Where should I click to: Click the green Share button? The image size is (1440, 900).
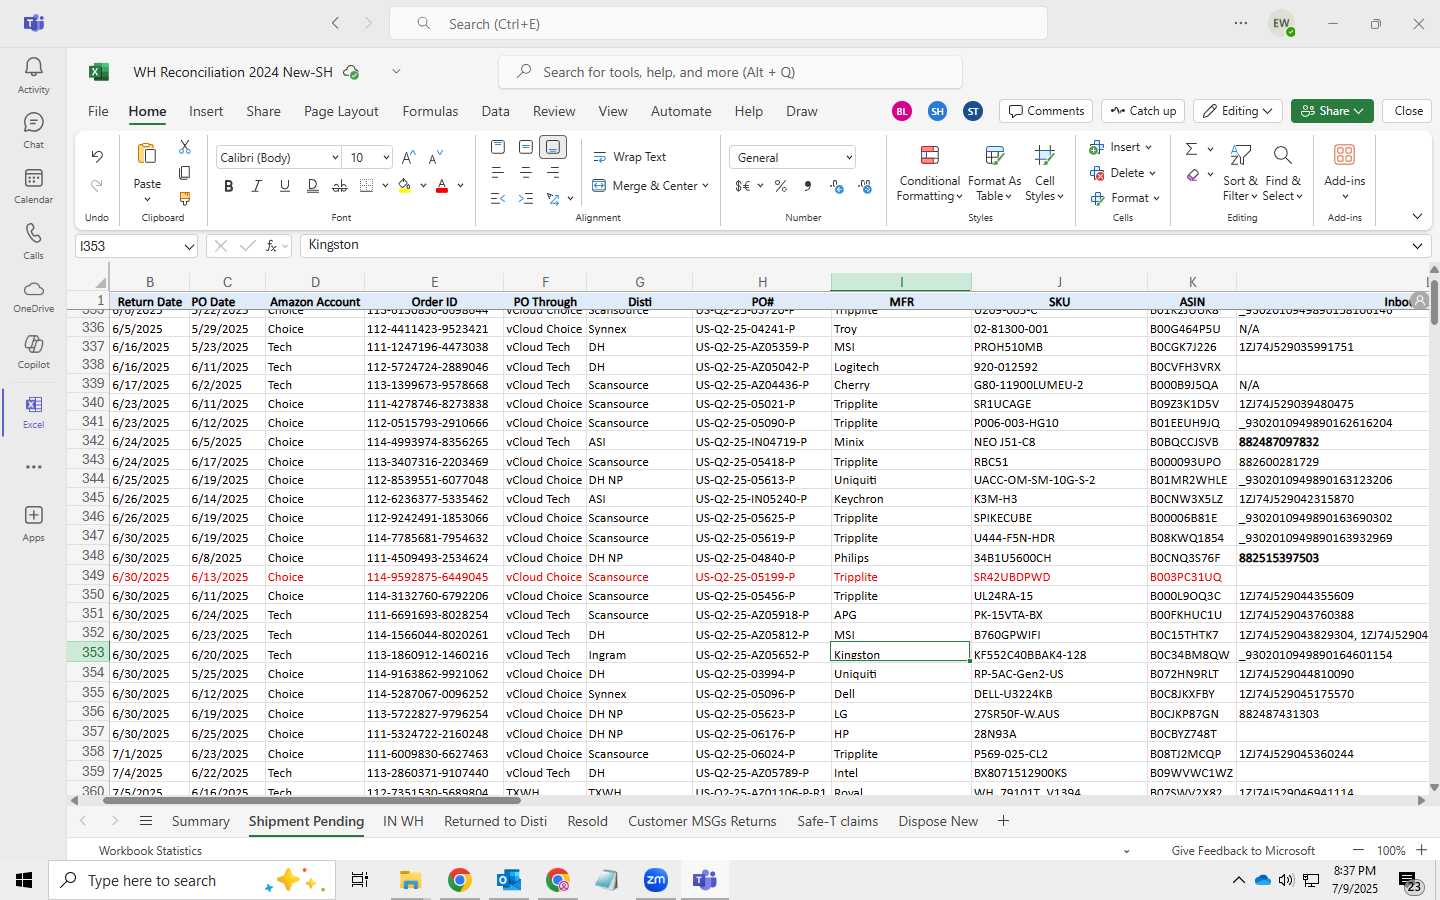pyautogui.click(x=1332, y=111)
